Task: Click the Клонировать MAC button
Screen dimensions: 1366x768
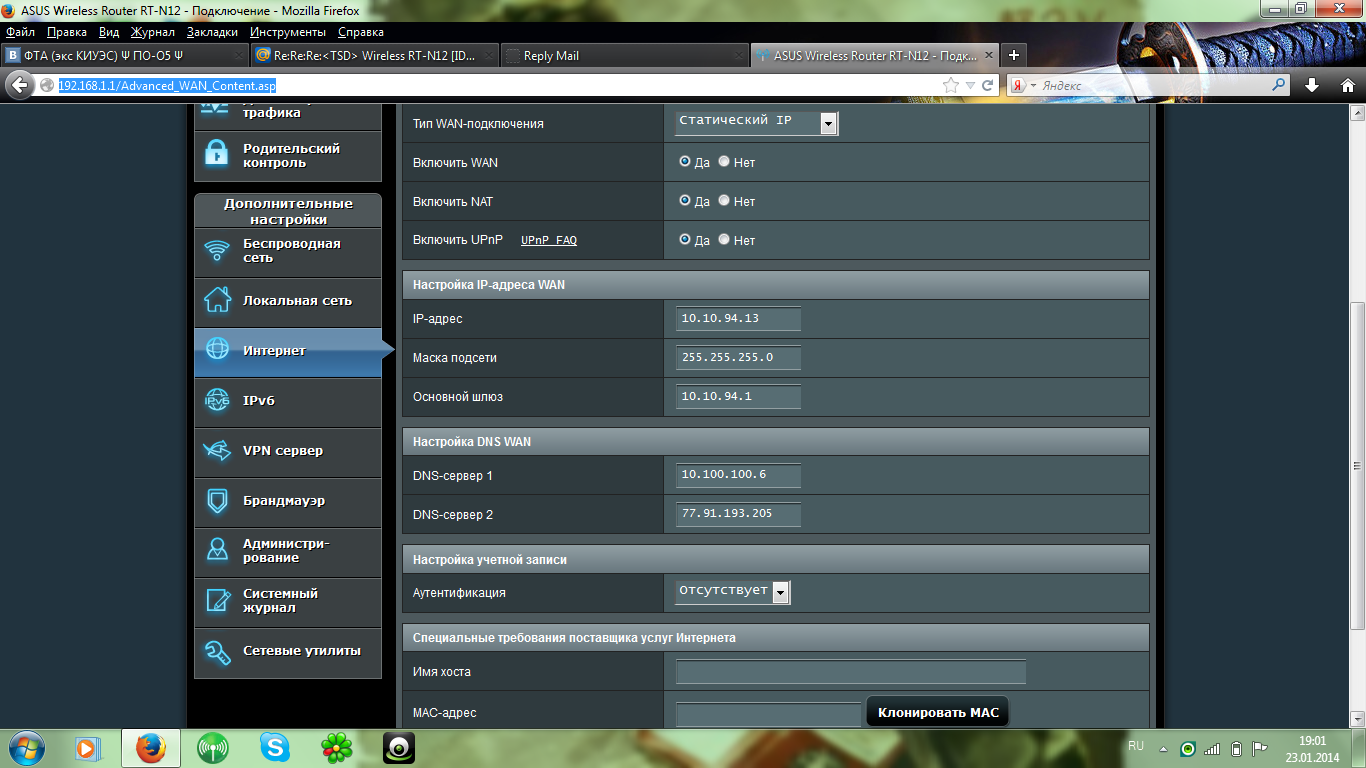Action: coord(938,713)
